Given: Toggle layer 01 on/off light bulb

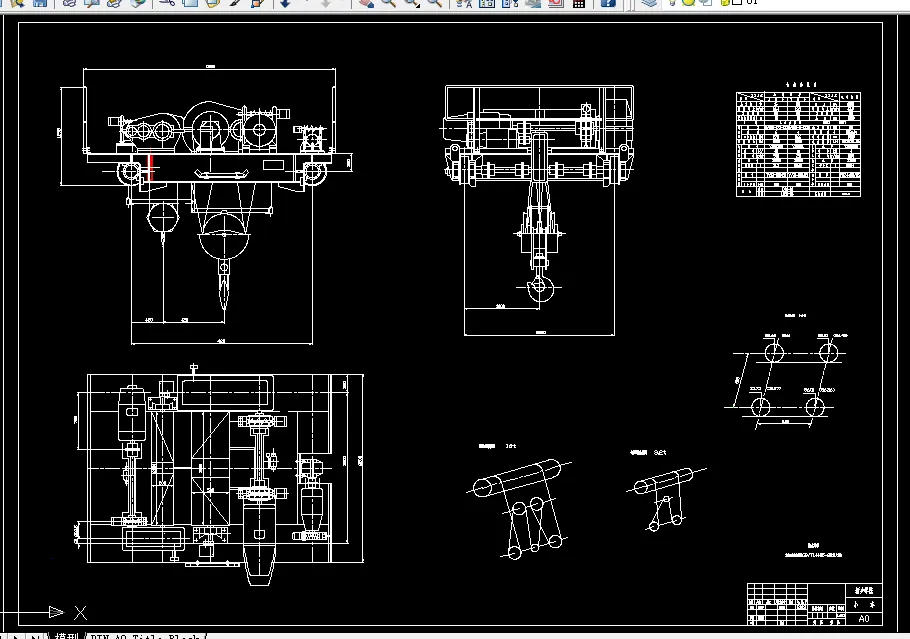Looking at the screenshot, I should click(x=672, y=2).
